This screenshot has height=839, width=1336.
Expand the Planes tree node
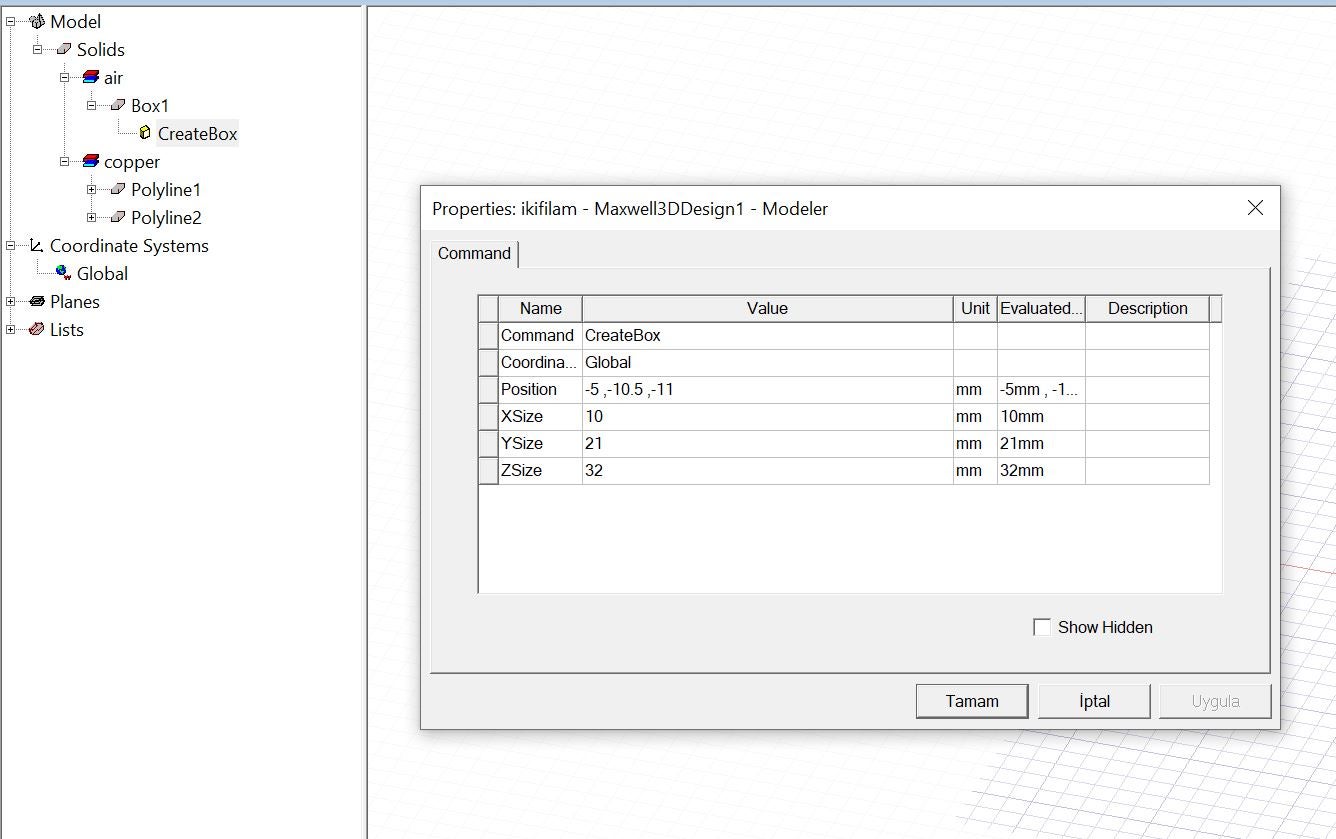pos(11,301)
